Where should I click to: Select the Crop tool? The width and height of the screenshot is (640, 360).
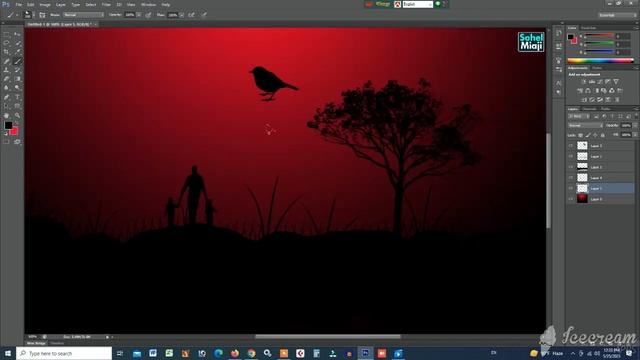(x=7, y=52)
